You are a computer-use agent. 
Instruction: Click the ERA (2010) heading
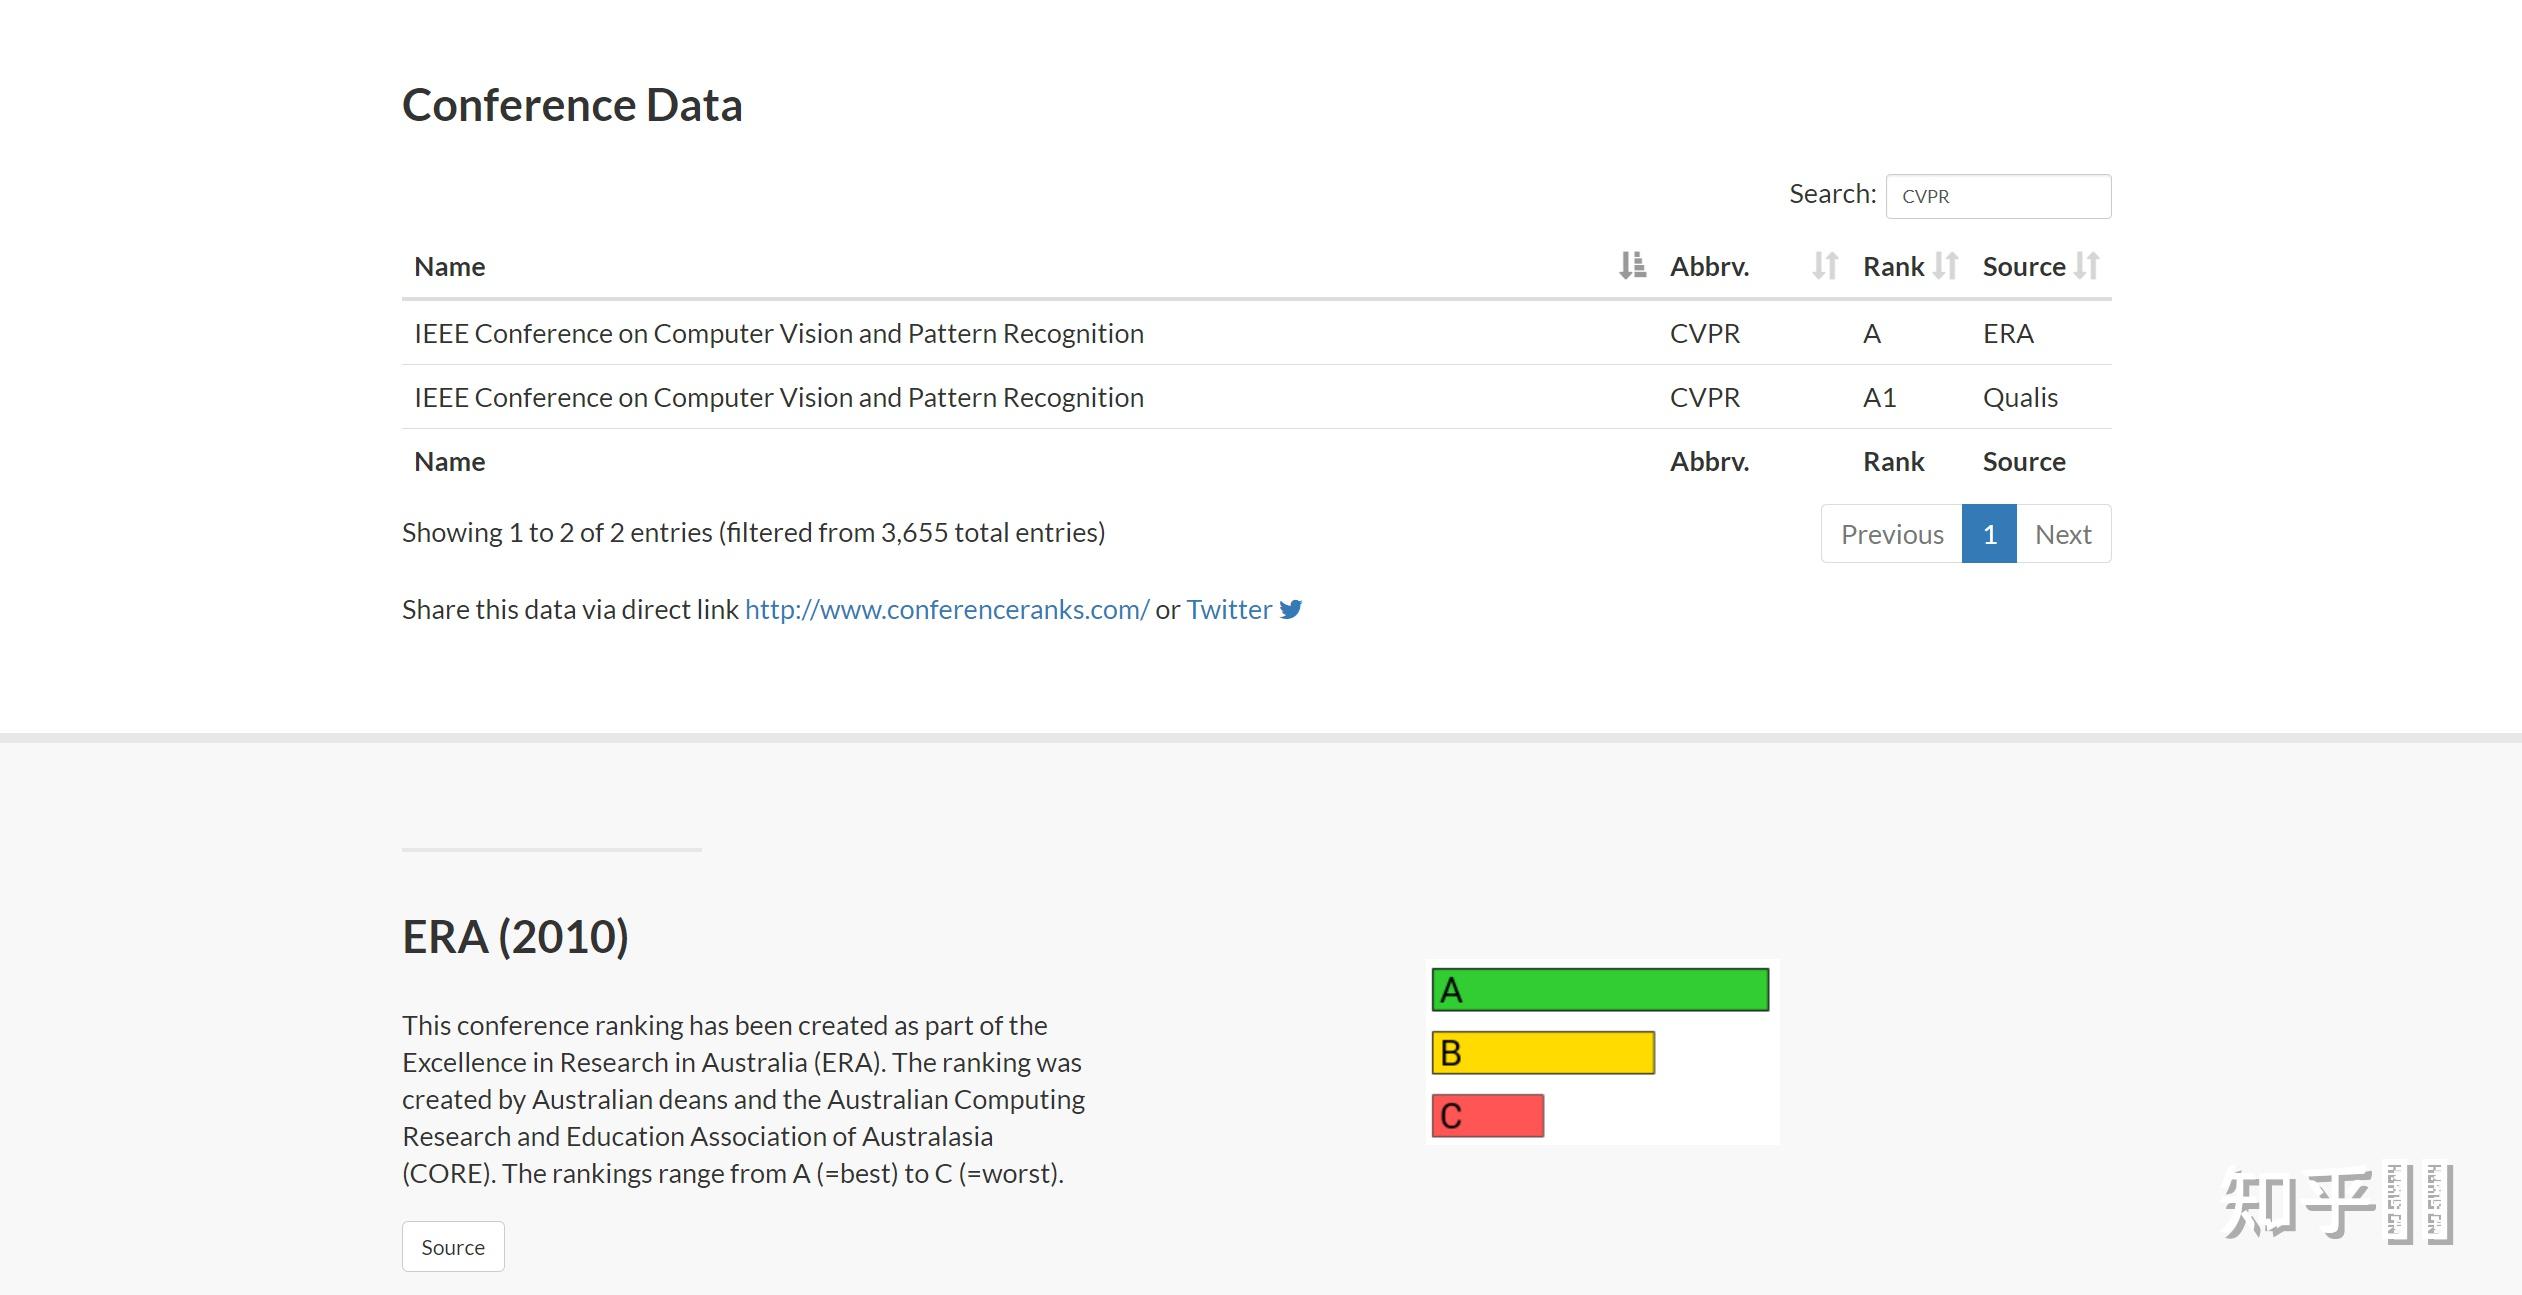coord(515,937)
